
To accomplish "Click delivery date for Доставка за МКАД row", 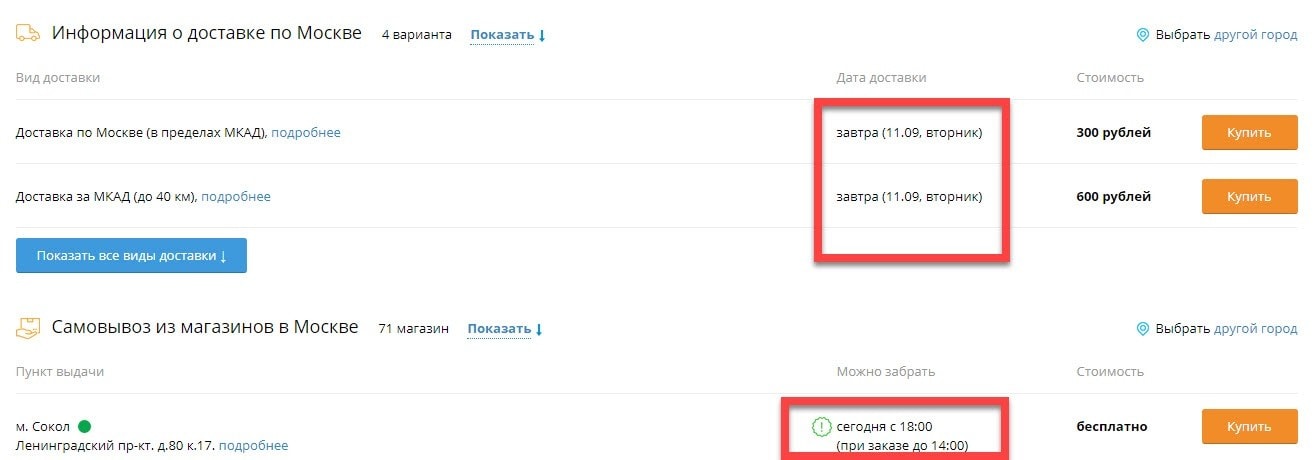I will (x=909, y=196).
